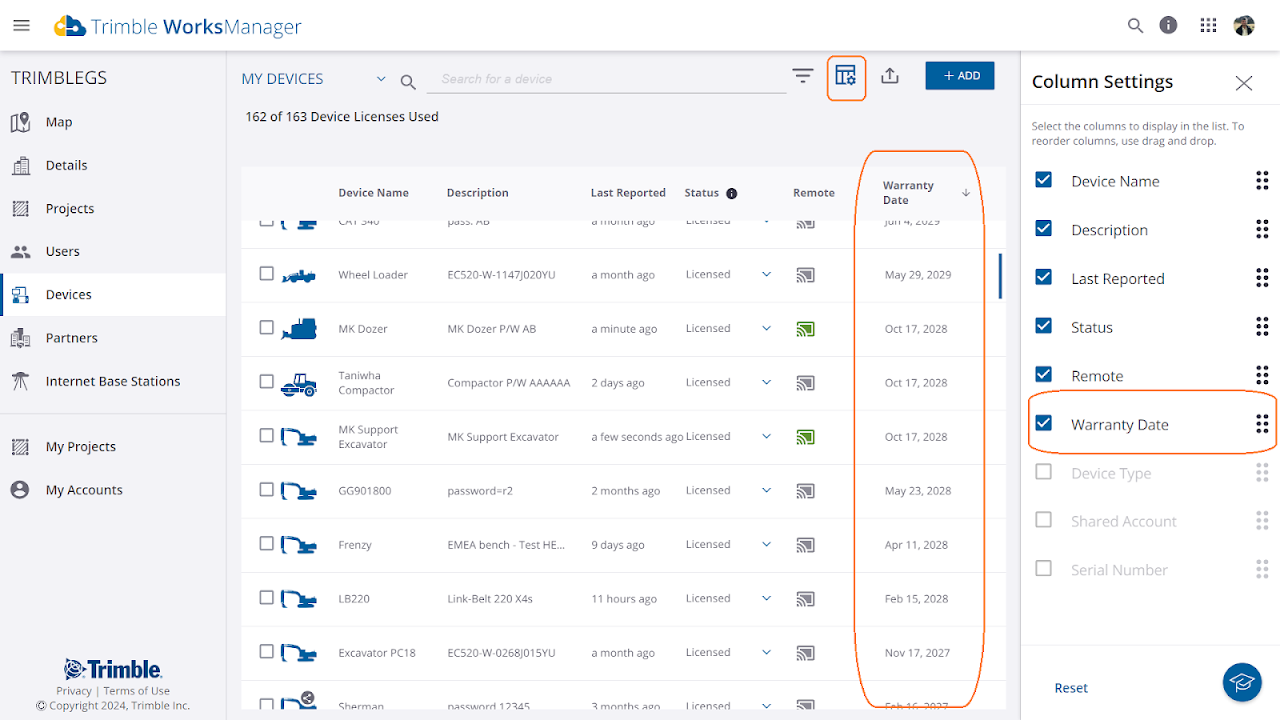Click the Trimble WorksManager logo
This screenshot has height=720, width=1280.
[177, 26]
